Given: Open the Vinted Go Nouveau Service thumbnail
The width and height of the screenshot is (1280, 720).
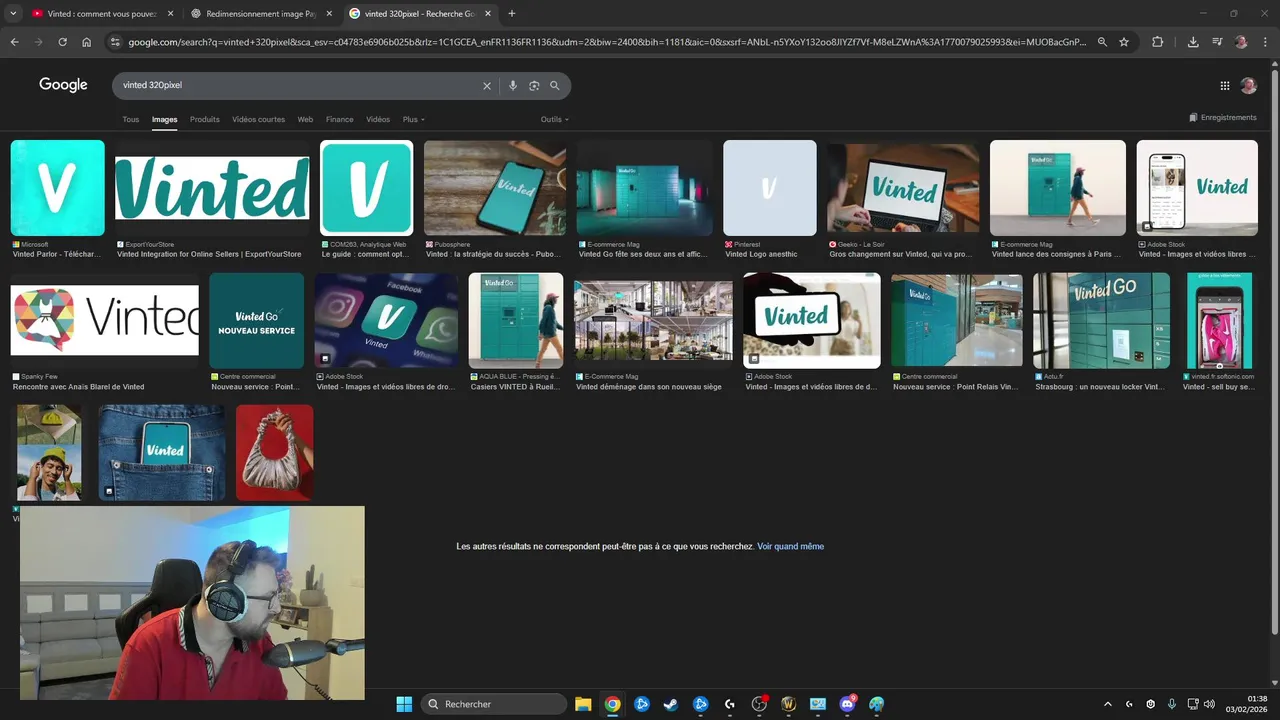Looking at the screenshot, I should pyautogui.click(x=256, y=321).
